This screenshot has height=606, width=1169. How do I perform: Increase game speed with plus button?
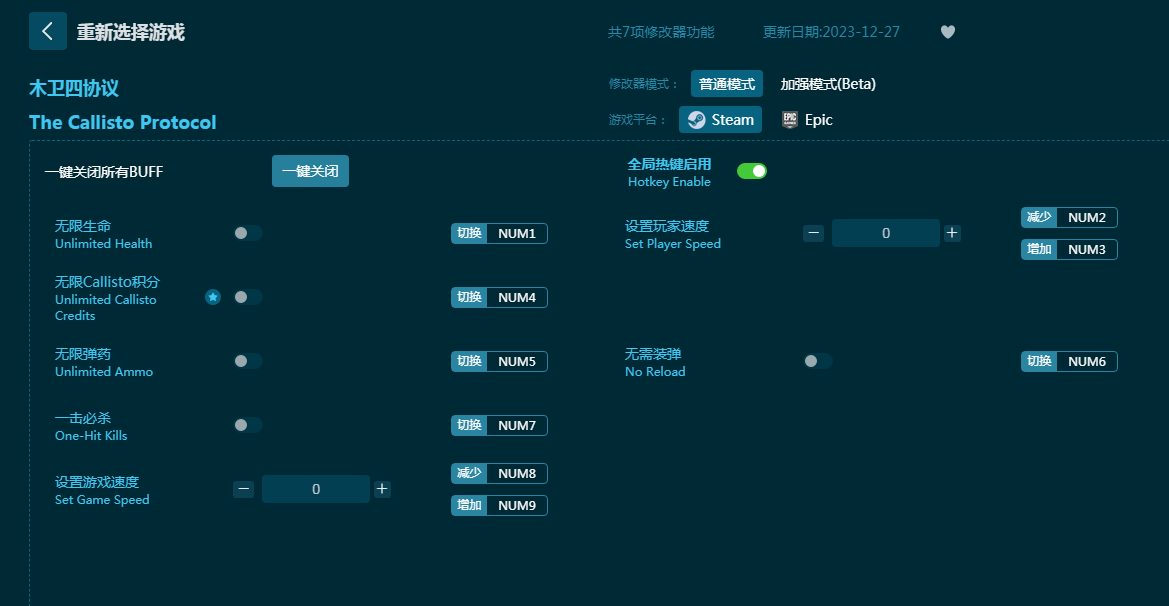pos(382,489)
